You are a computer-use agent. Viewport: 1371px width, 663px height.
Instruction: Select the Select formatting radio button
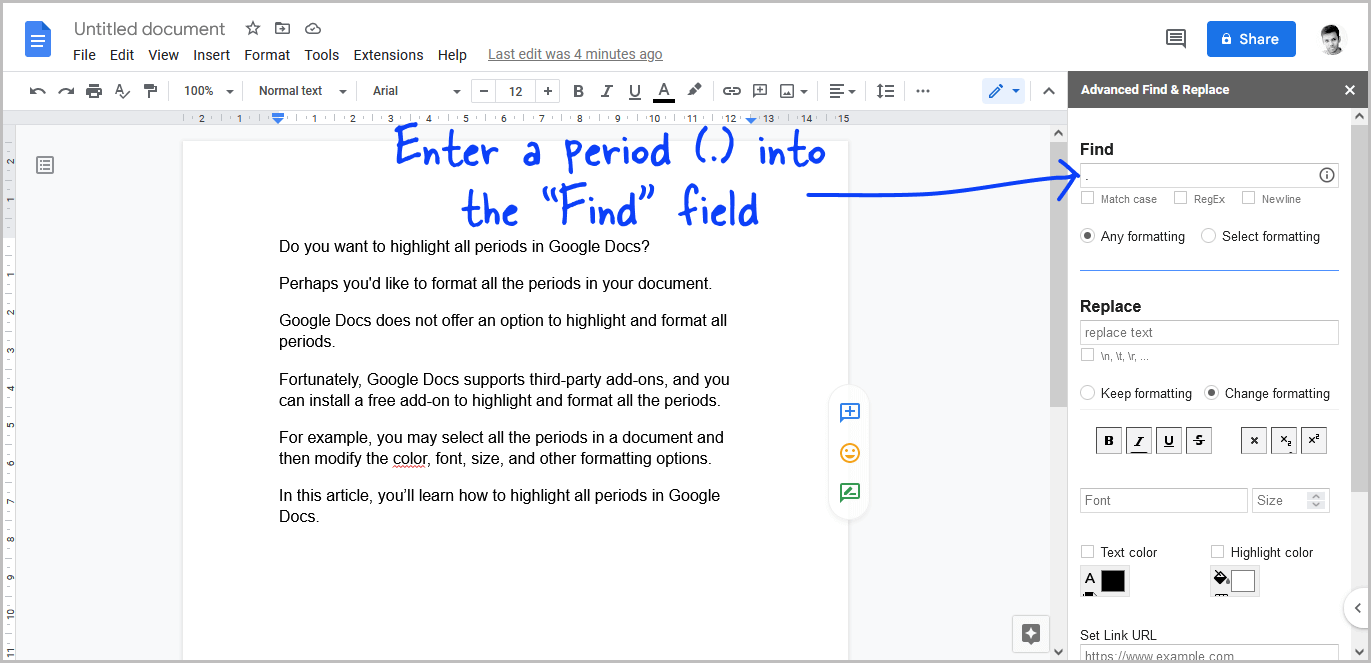point(1208,235)
